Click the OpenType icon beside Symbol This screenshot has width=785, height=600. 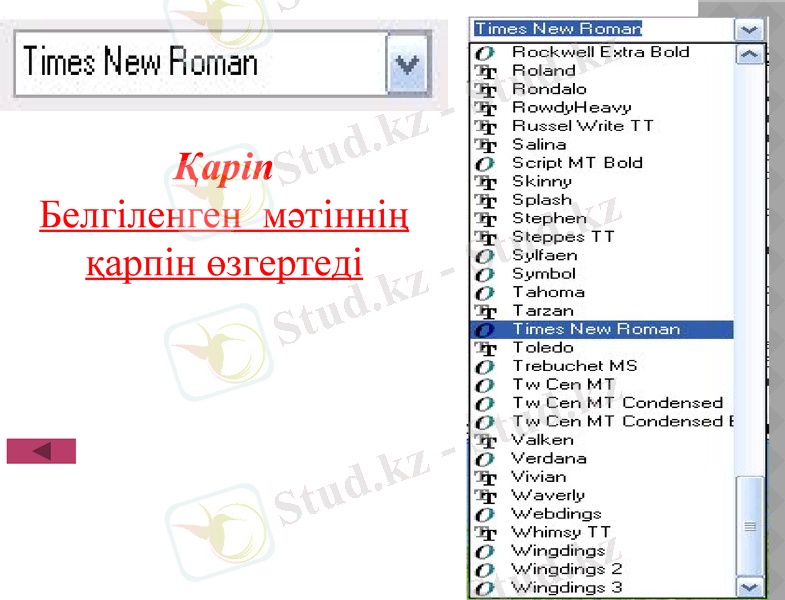pyautogui.click(x=485, y=275)
